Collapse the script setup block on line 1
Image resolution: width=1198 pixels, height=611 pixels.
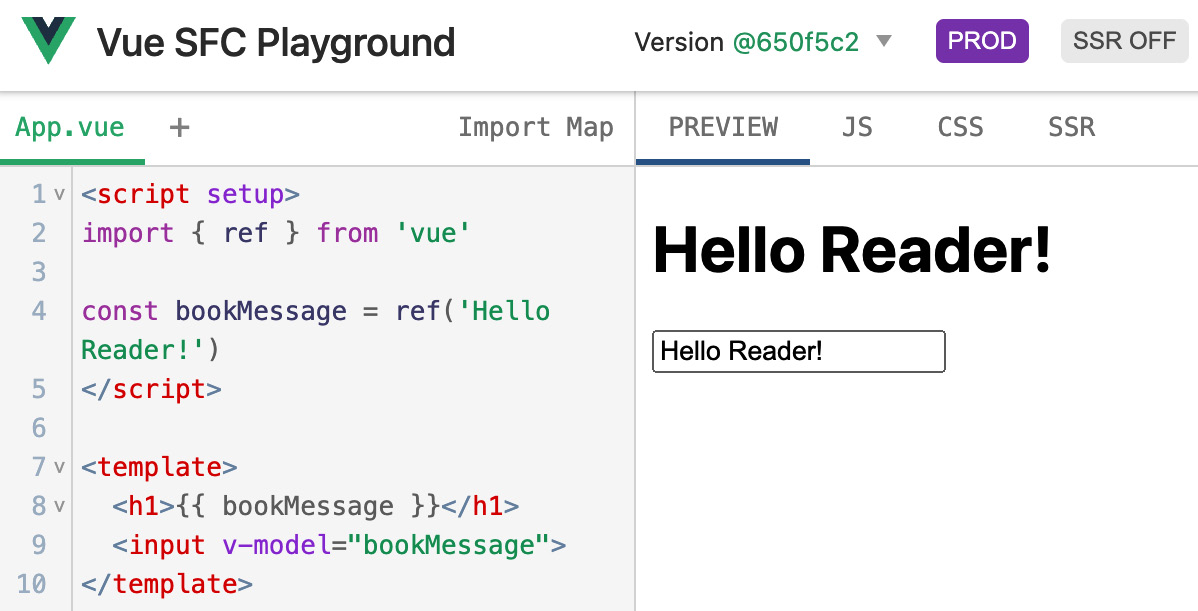(x=60, y=194)
